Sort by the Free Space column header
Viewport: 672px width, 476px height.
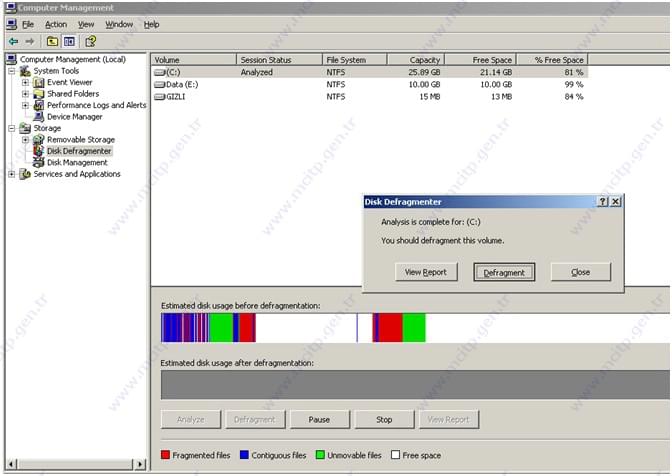pyautogui.click(x=481, y=60)
